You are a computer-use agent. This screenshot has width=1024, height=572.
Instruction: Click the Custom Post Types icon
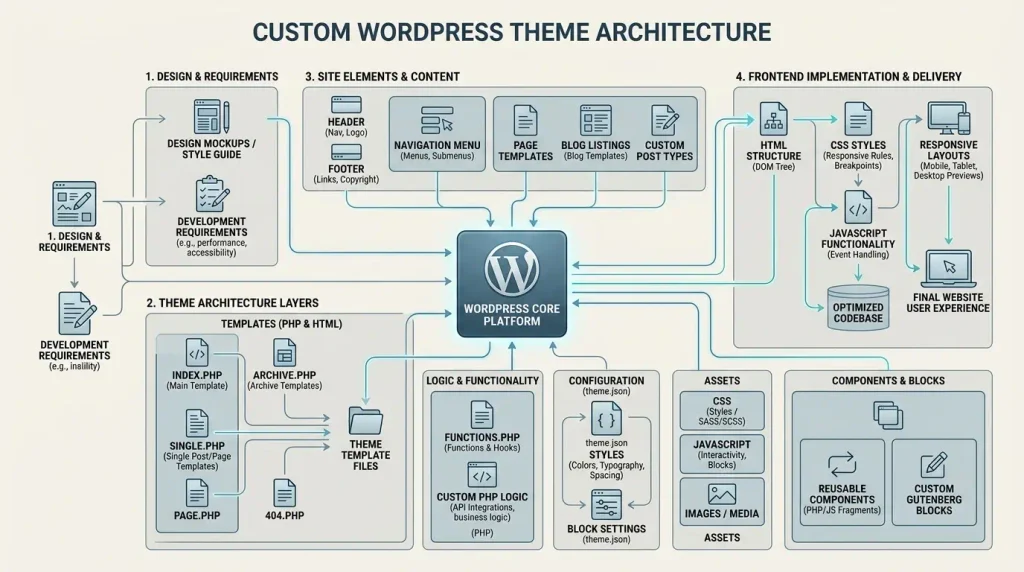point(665,121)
